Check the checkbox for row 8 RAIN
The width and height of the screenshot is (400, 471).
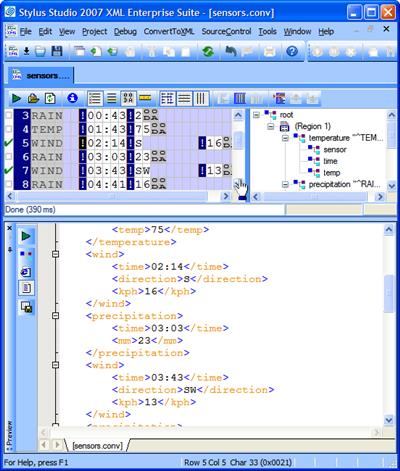tap(9, 184)
